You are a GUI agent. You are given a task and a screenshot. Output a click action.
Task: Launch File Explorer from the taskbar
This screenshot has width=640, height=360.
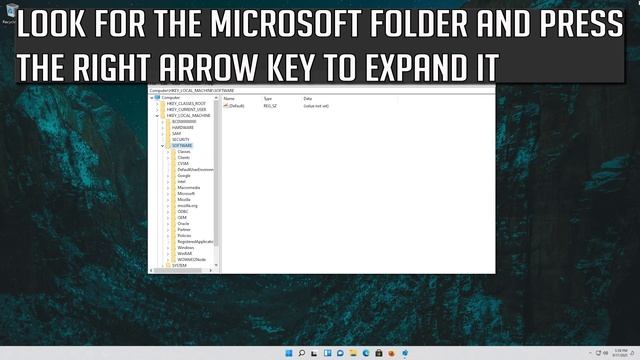click(353, 353)
